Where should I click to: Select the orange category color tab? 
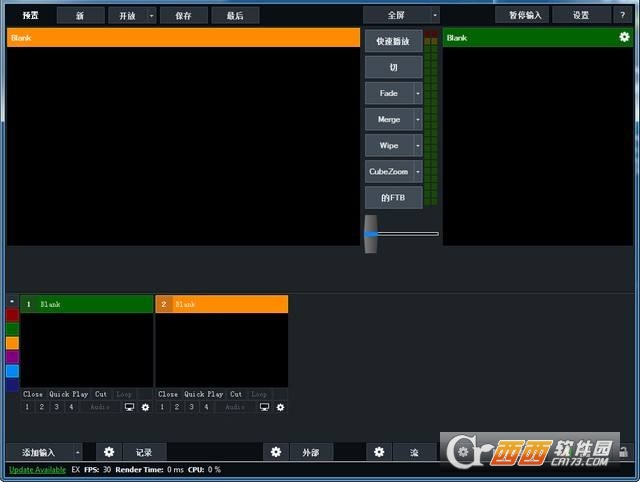[12, 343]
